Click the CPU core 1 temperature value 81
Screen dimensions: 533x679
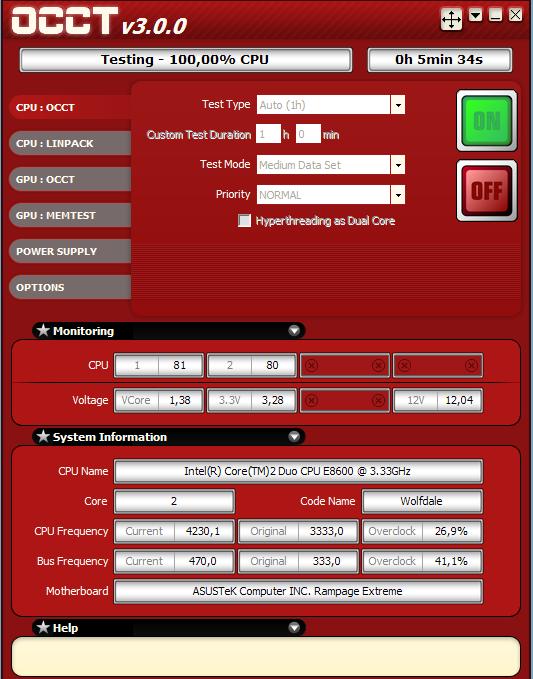180,365
